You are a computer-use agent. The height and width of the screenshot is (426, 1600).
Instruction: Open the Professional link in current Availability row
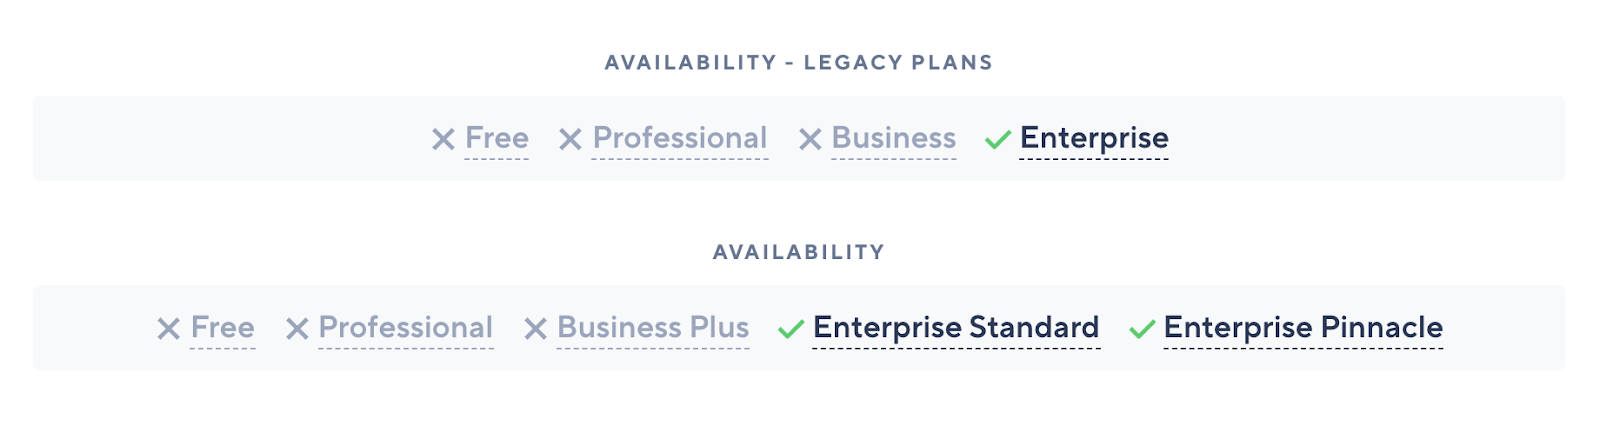pyautogui.click(x=406, y=328)
